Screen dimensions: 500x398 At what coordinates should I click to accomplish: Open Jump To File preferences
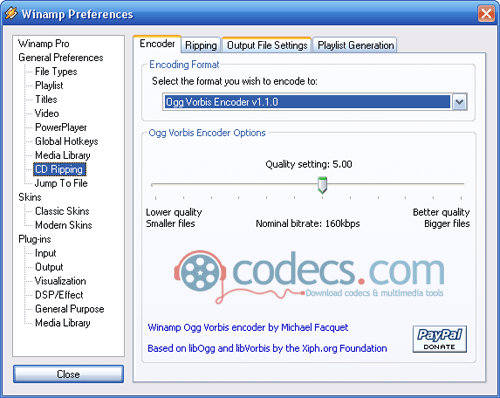(61, 183)
